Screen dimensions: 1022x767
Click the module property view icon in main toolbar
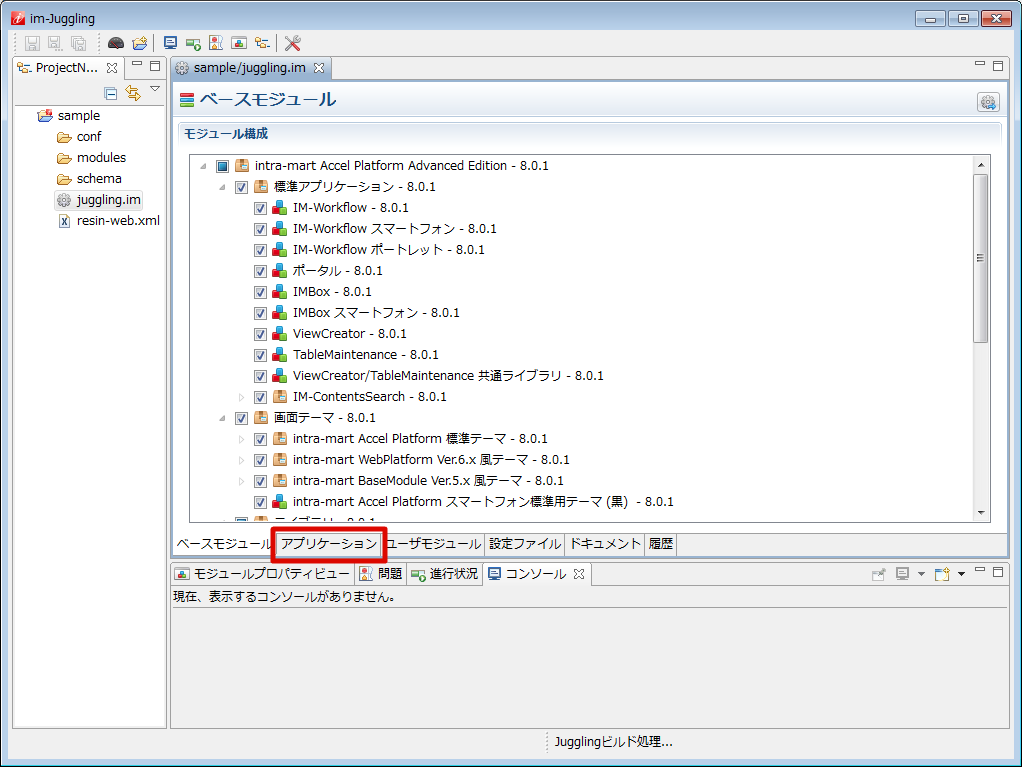click(x=239, y=44)
